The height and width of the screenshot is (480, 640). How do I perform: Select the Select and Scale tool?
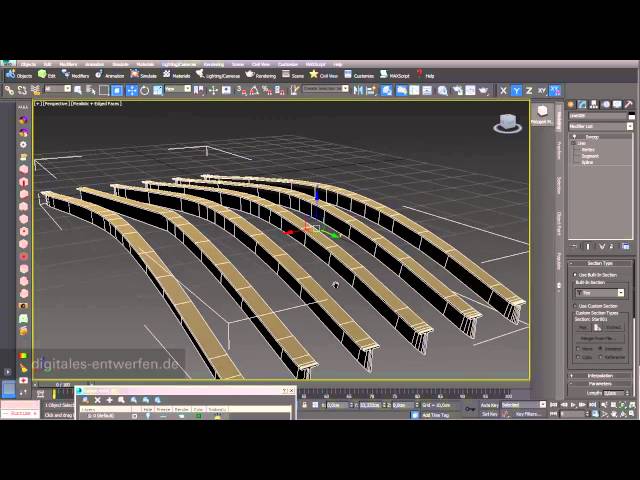tap(158, 90)
